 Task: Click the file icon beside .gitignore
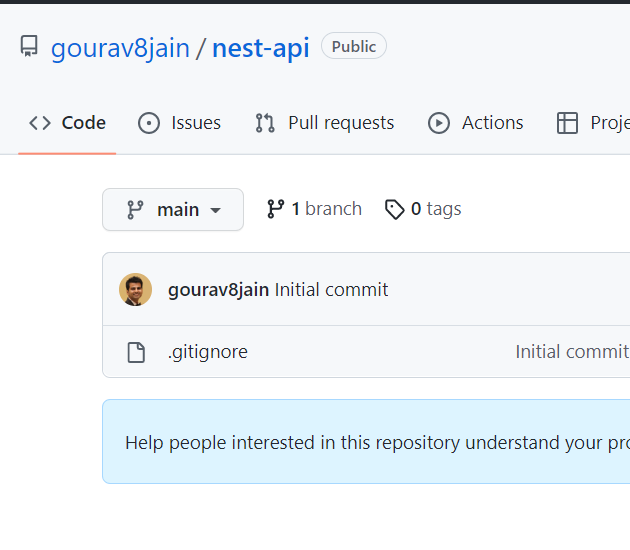[x=136, y=352]
